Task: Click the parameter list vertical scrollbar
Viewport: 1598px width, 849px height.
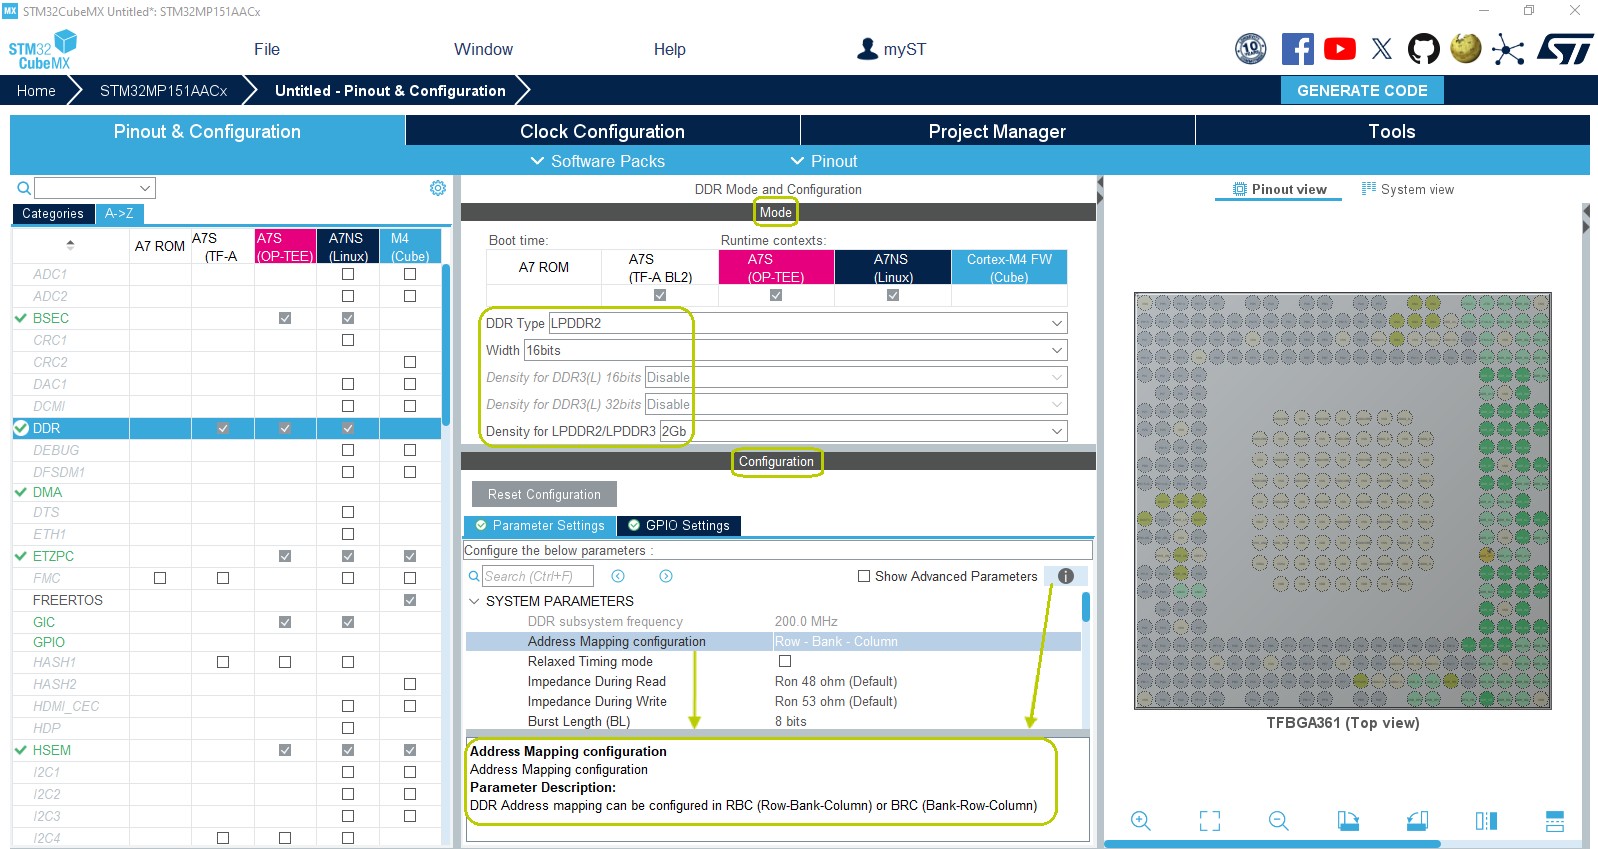Action: click(1086, 608)
